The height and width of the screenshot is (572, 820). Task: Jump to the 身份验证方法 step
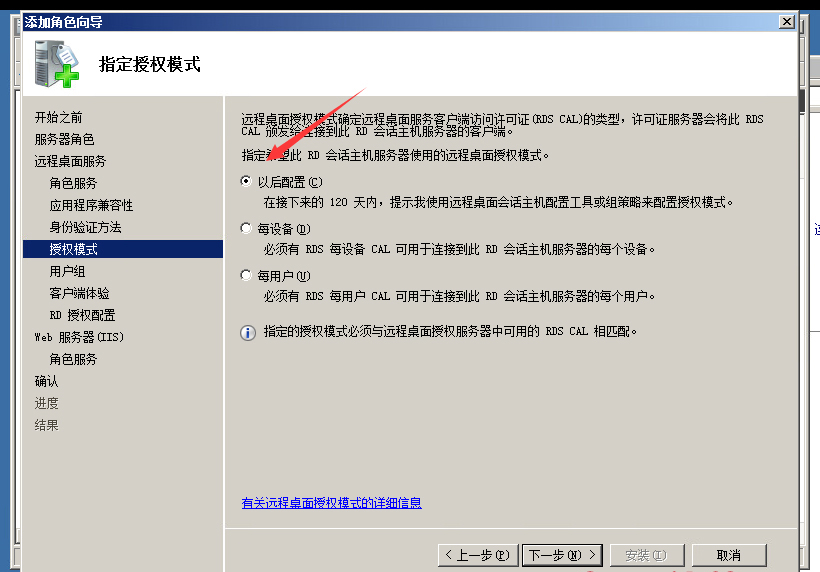[85, 227]
